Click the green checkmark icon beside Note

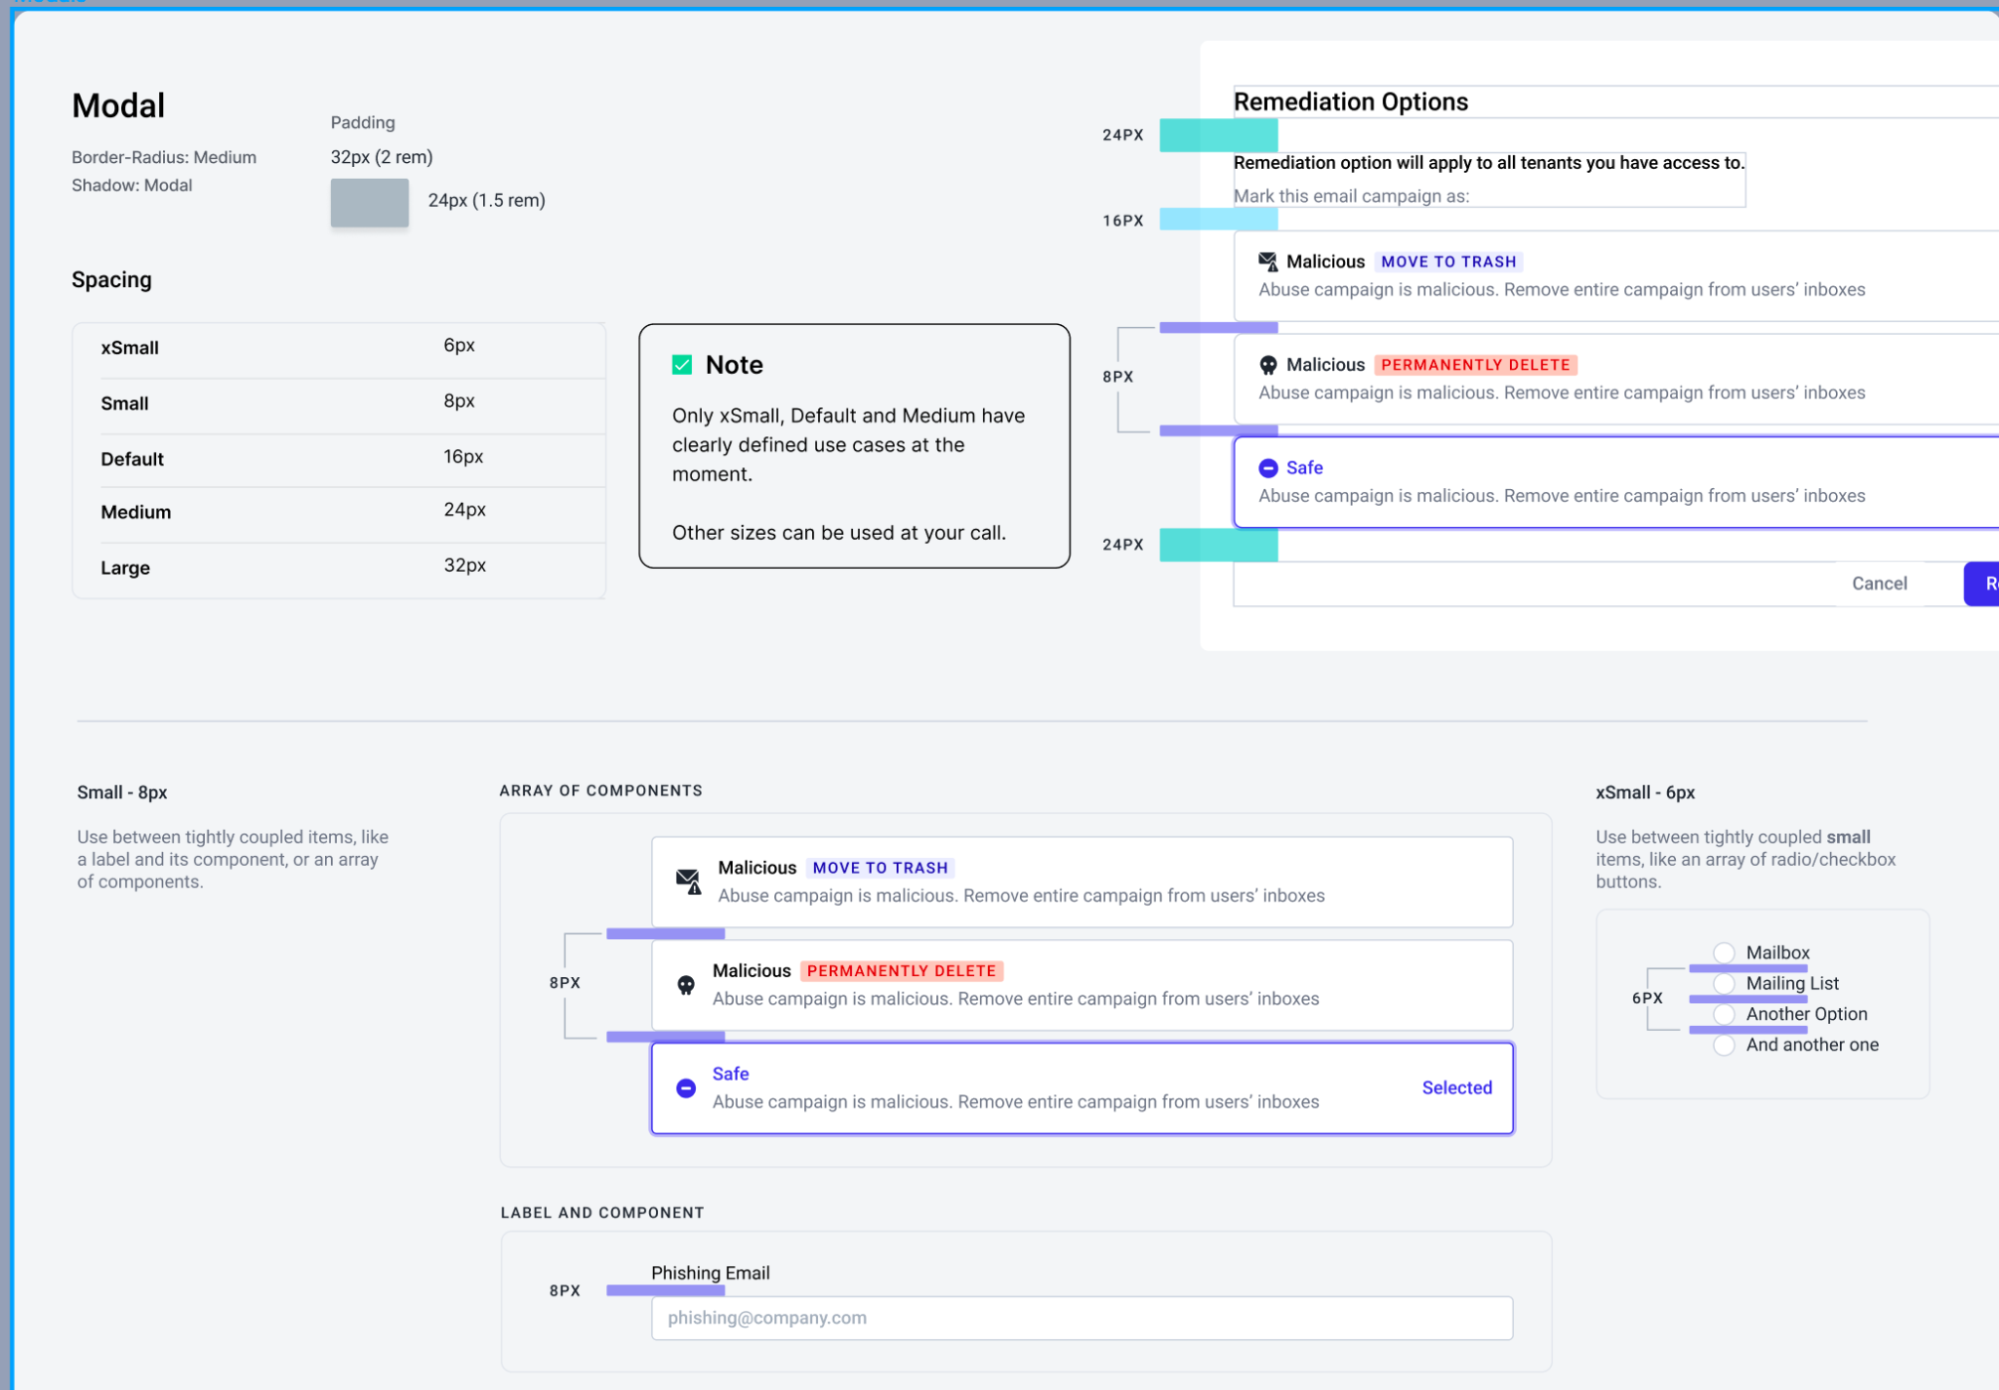[682, 365]
